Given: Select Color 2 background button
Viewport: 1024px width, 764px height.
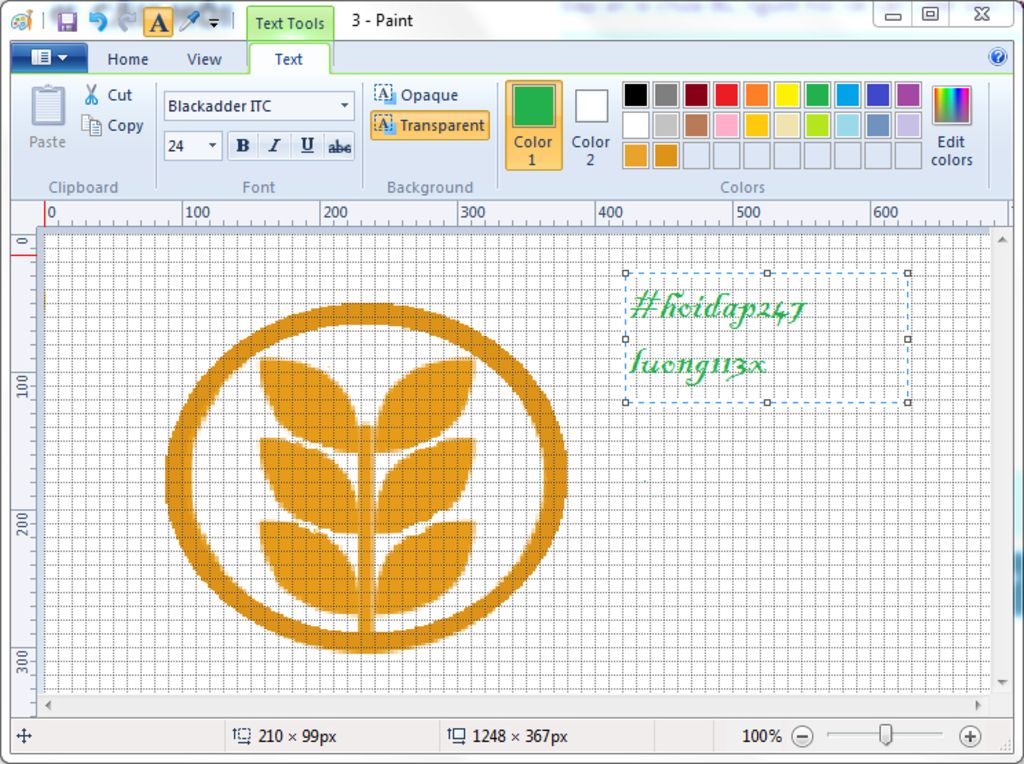Looking at the screenshot, I should pos(590,125).
